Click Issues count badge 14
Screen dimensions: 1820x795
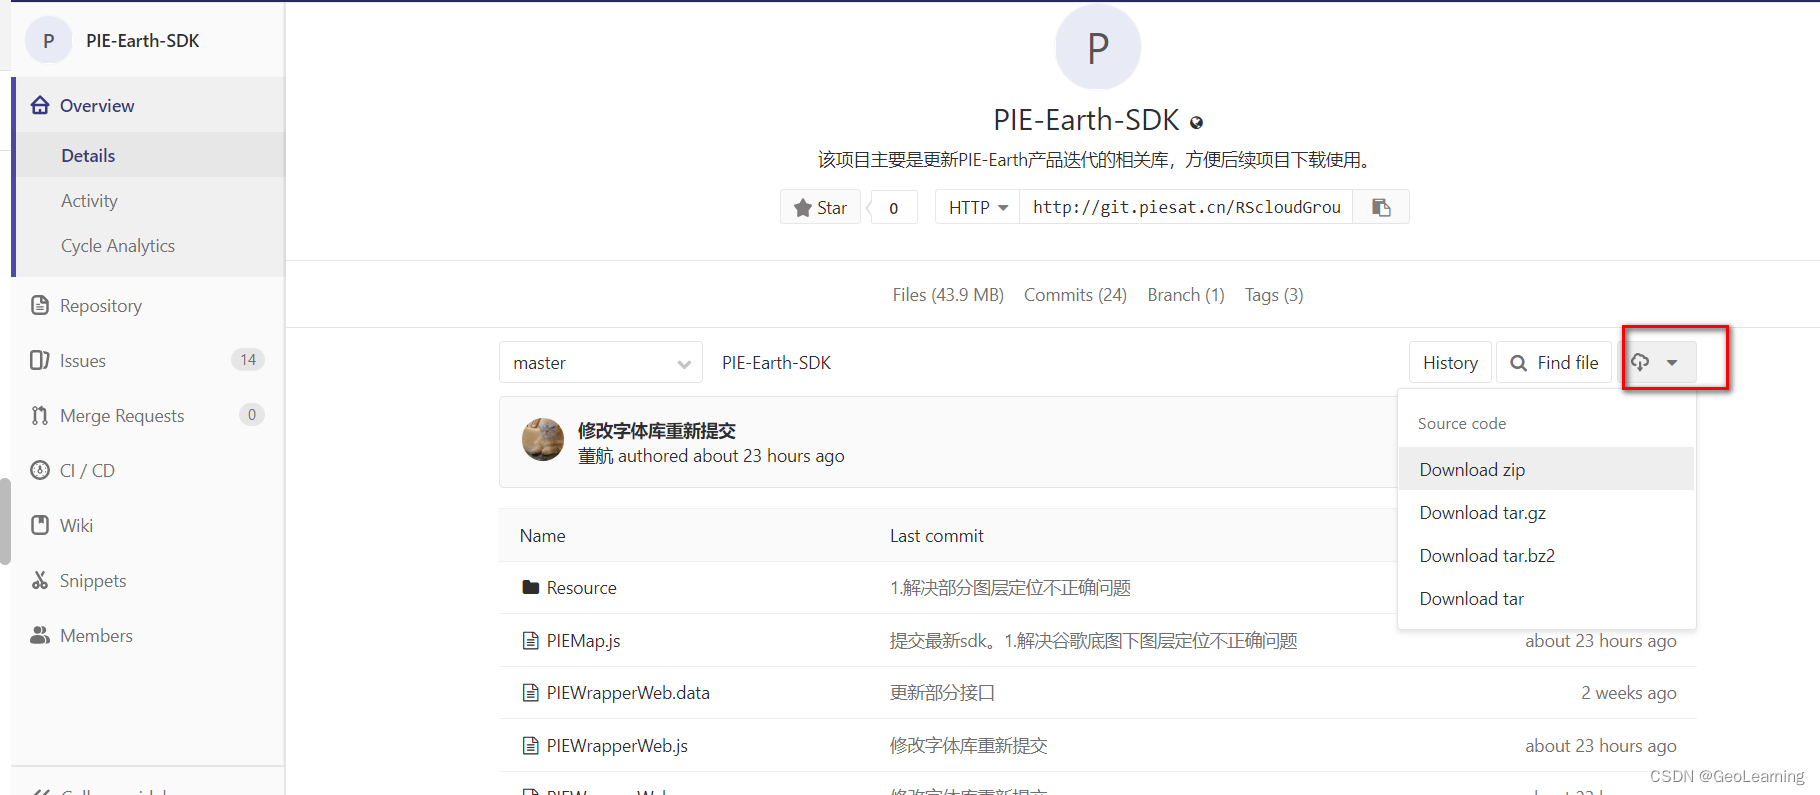tap(248, 359)
